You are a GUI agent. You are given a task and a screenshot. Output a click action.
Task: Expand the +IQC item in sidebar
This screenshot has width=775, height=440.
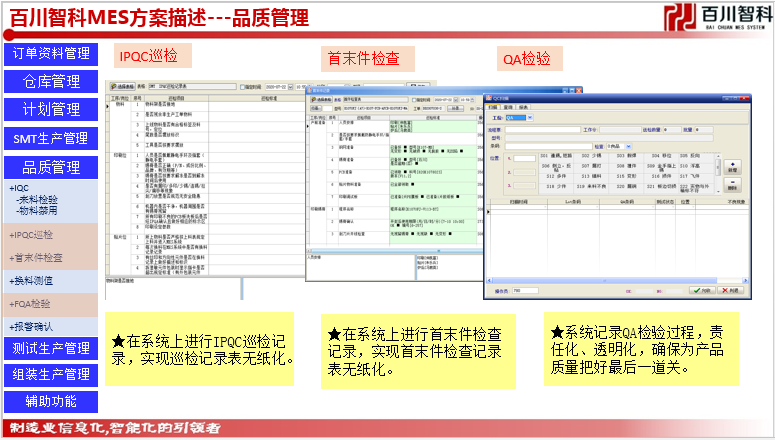[x=19, y=188]
